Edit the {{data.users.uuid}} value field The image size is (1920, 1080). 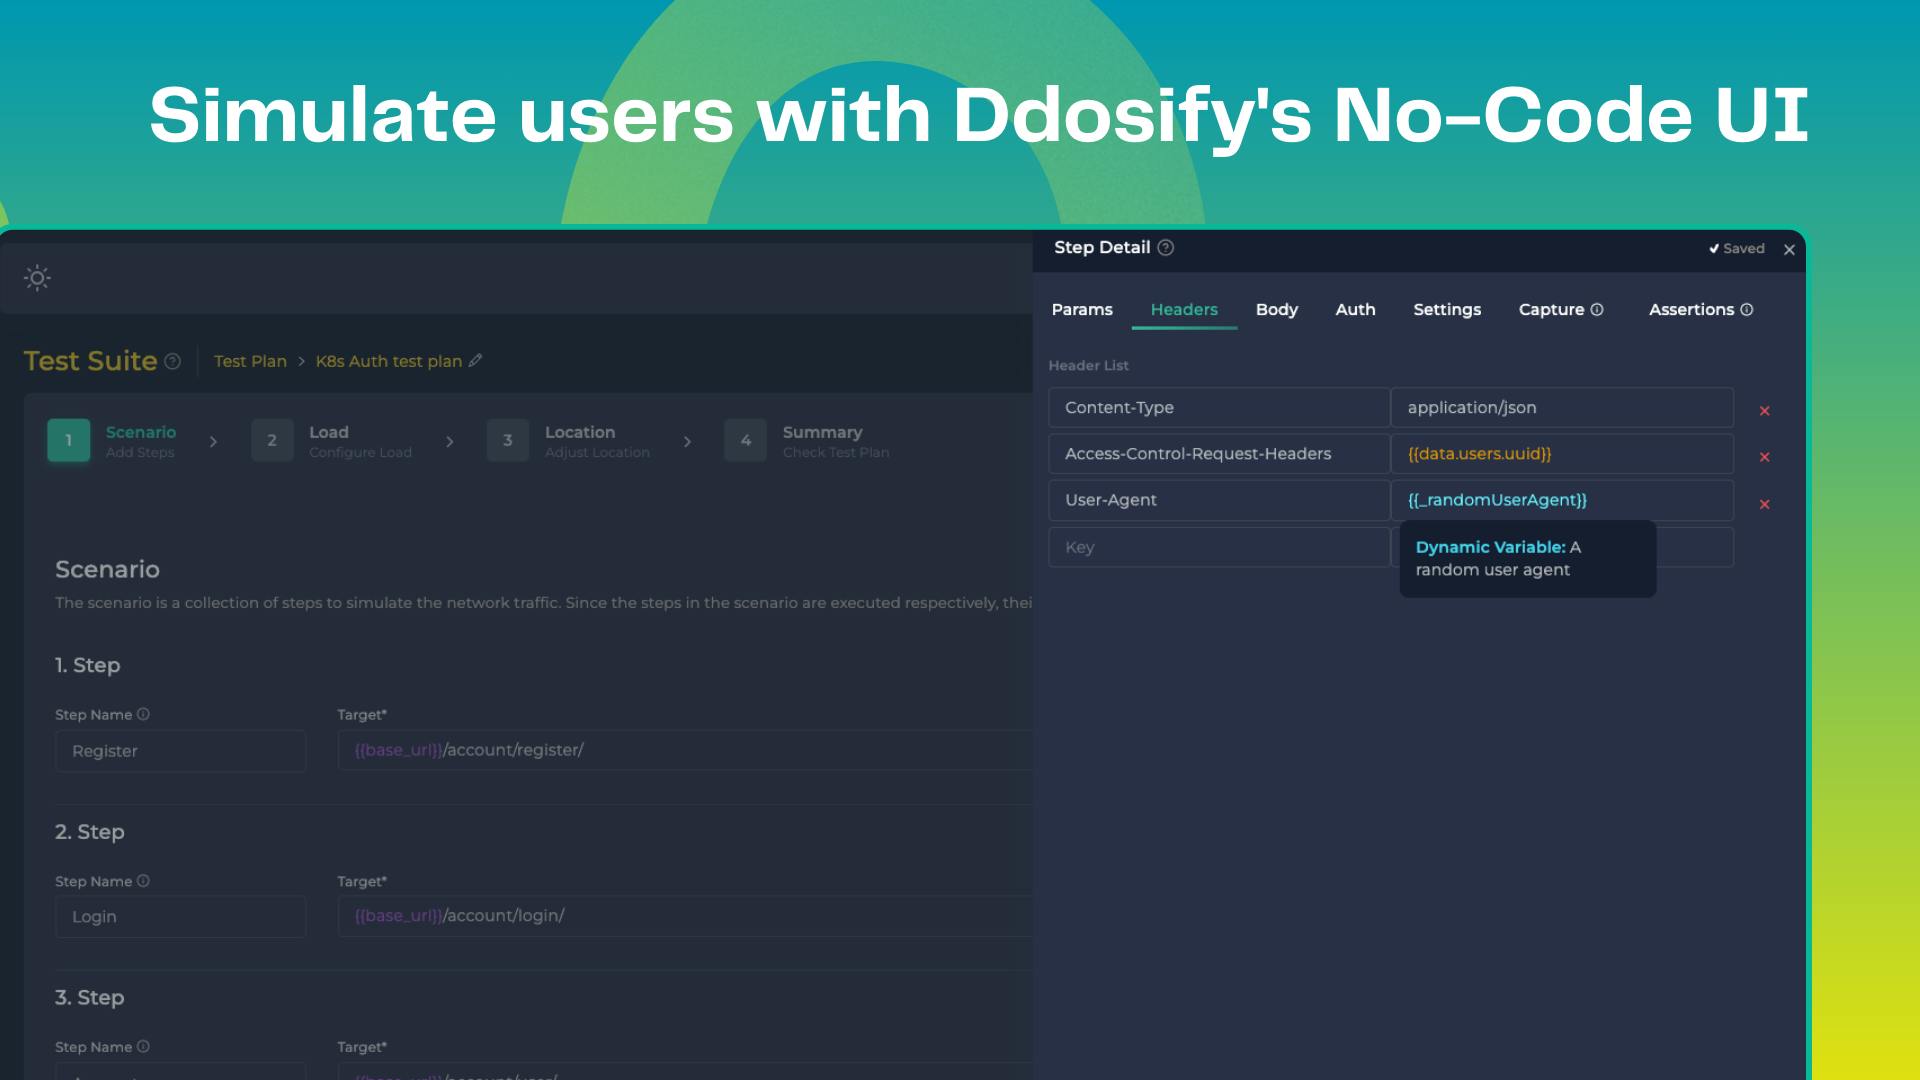[1562, 454]
